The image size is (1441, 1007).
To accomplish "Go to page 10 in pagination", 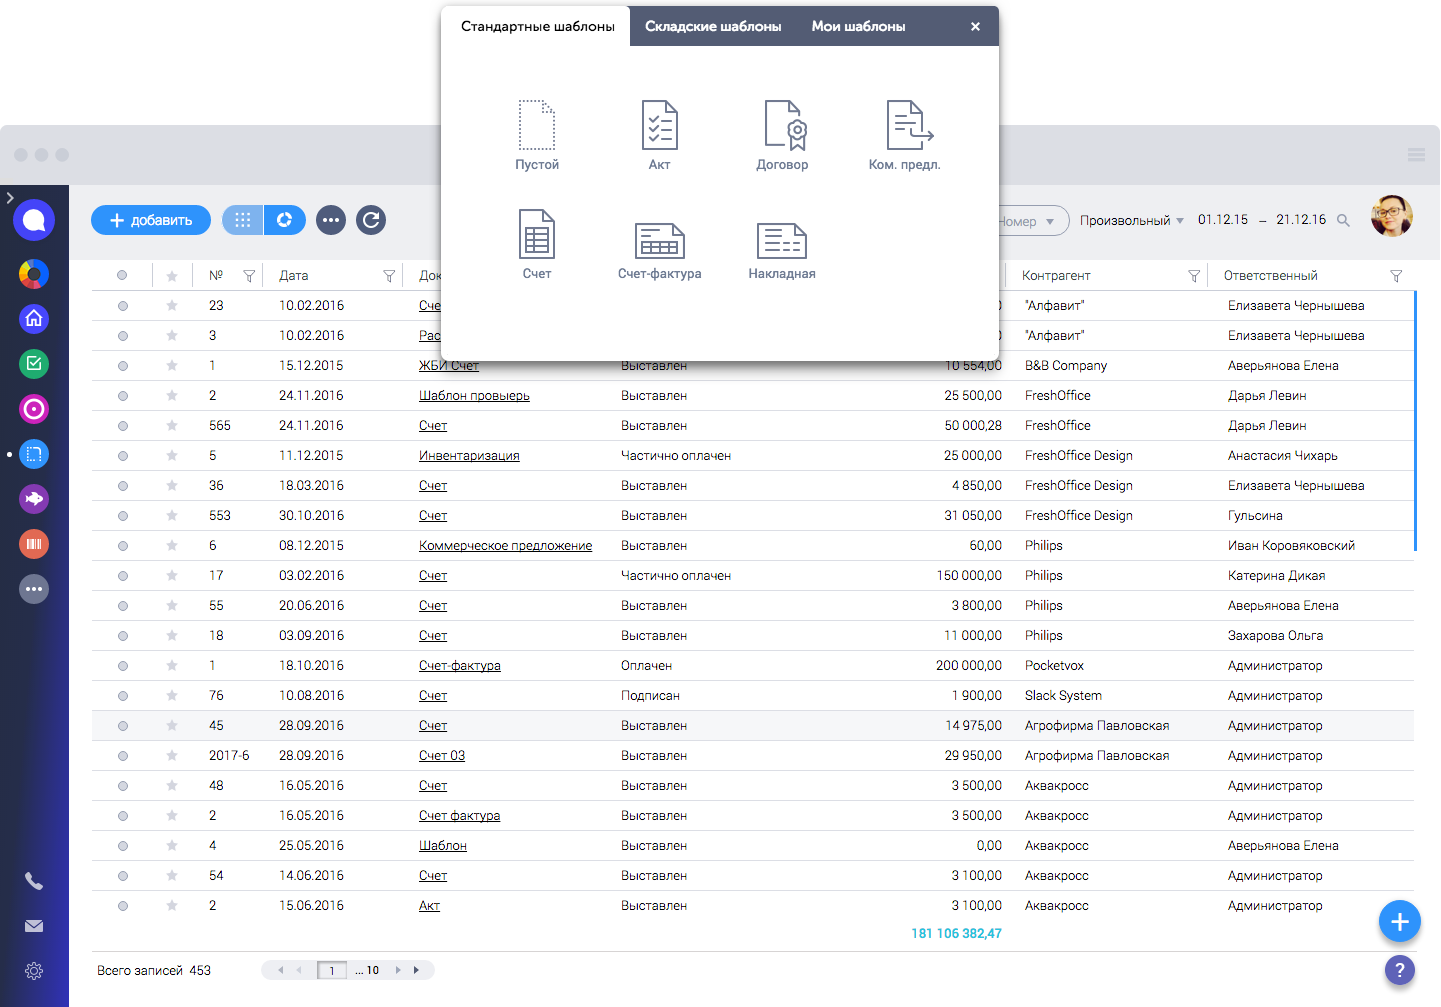I will coord(373,970).
